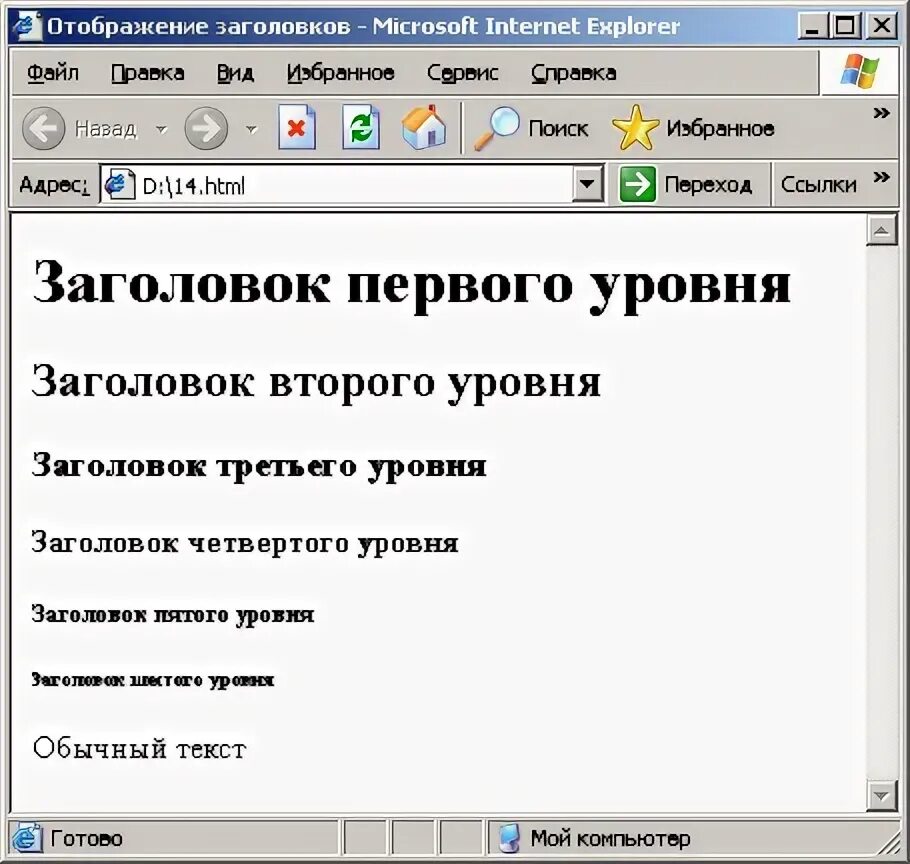Click the Internet Explorer page icon in address bar
The image size is (910, 864).
click(118, 184)
